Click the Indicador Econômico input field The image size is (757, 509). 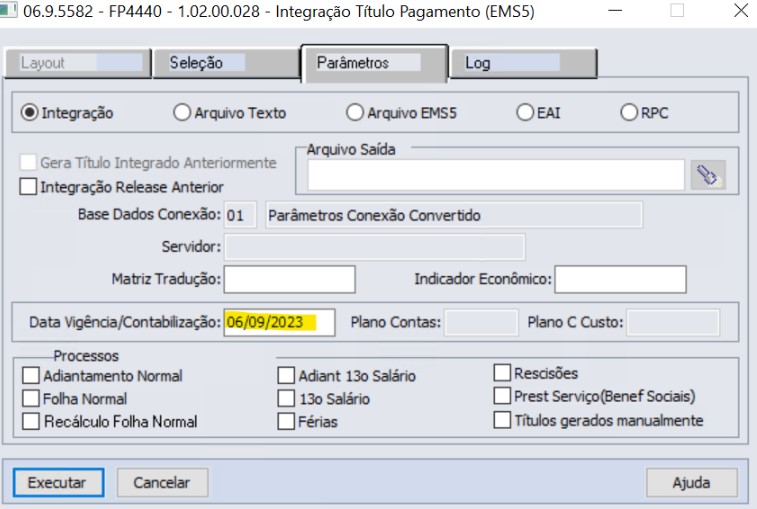tap(620, 279)
